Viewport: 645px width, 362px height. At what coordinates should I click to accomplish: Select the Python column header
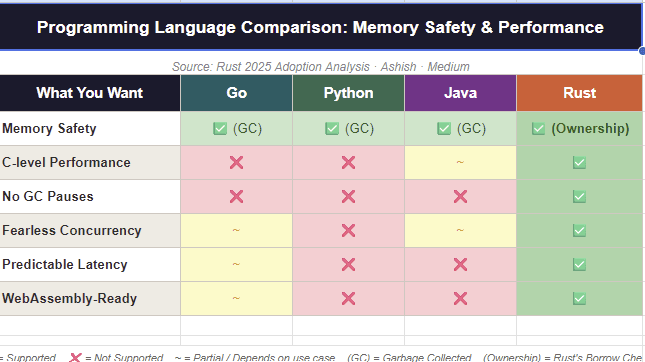[348, 93]
